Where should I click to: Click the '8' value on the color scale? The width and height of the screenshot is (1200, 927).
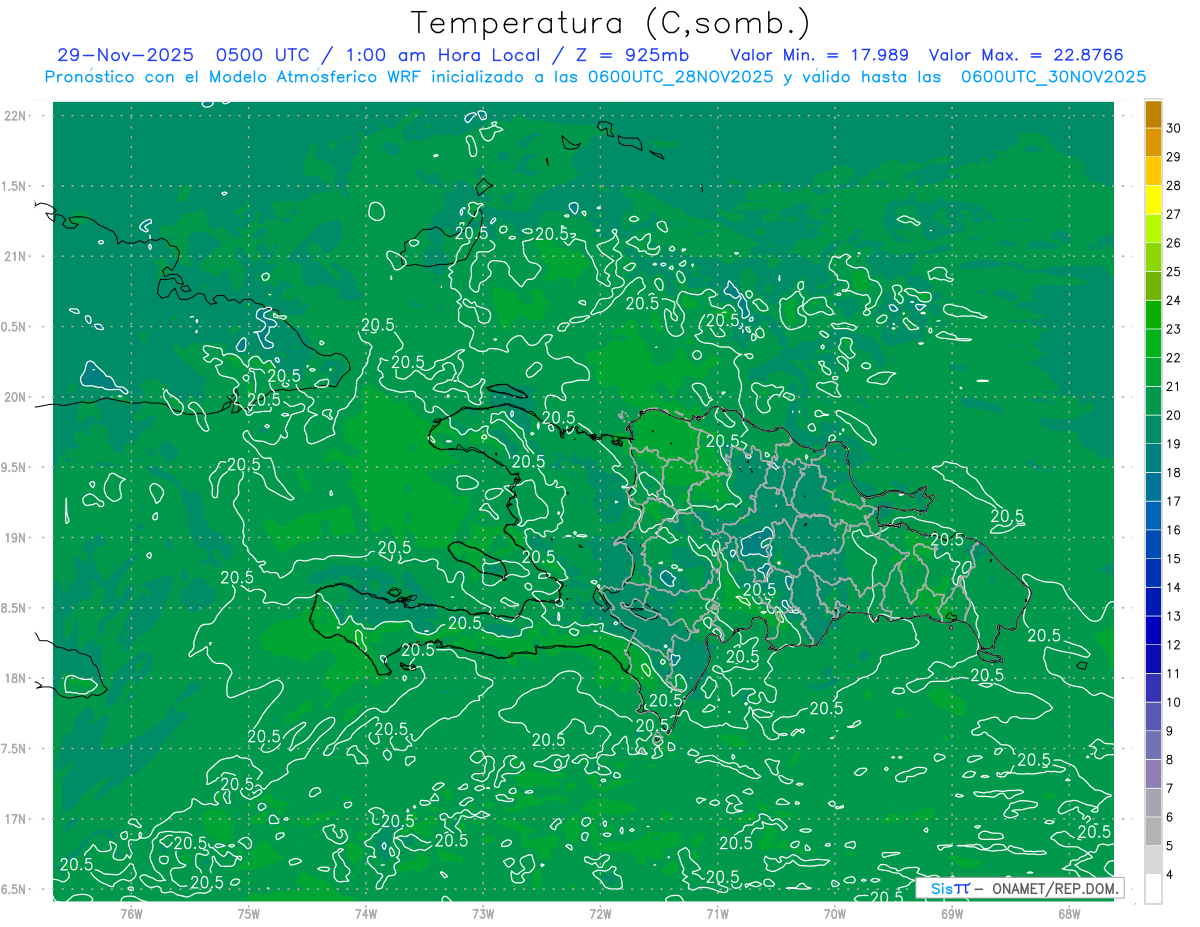(1170, 760)
